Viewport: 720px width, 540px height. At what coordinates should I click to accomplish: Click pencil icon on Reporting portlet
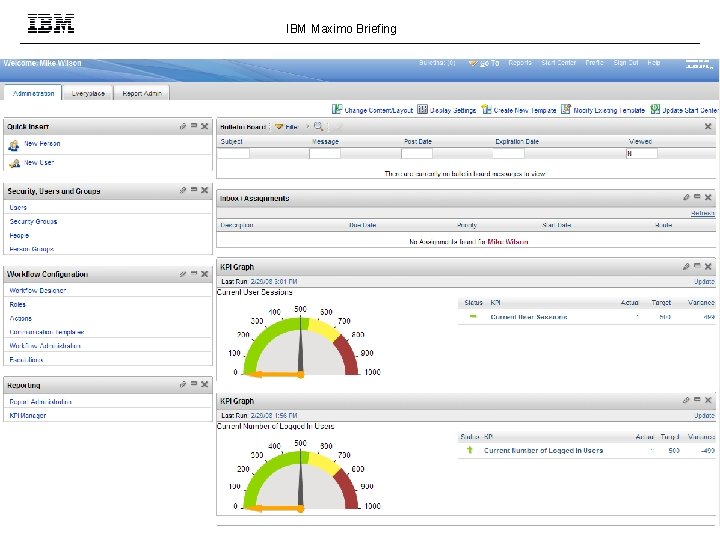pyautogui.click(x=183, y=384)
